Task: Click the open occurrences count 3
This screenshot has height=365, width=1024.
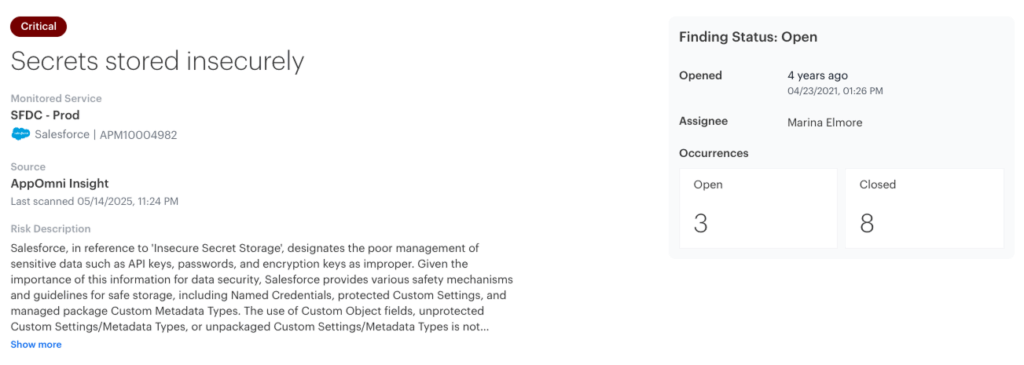Action: [700, 223]
